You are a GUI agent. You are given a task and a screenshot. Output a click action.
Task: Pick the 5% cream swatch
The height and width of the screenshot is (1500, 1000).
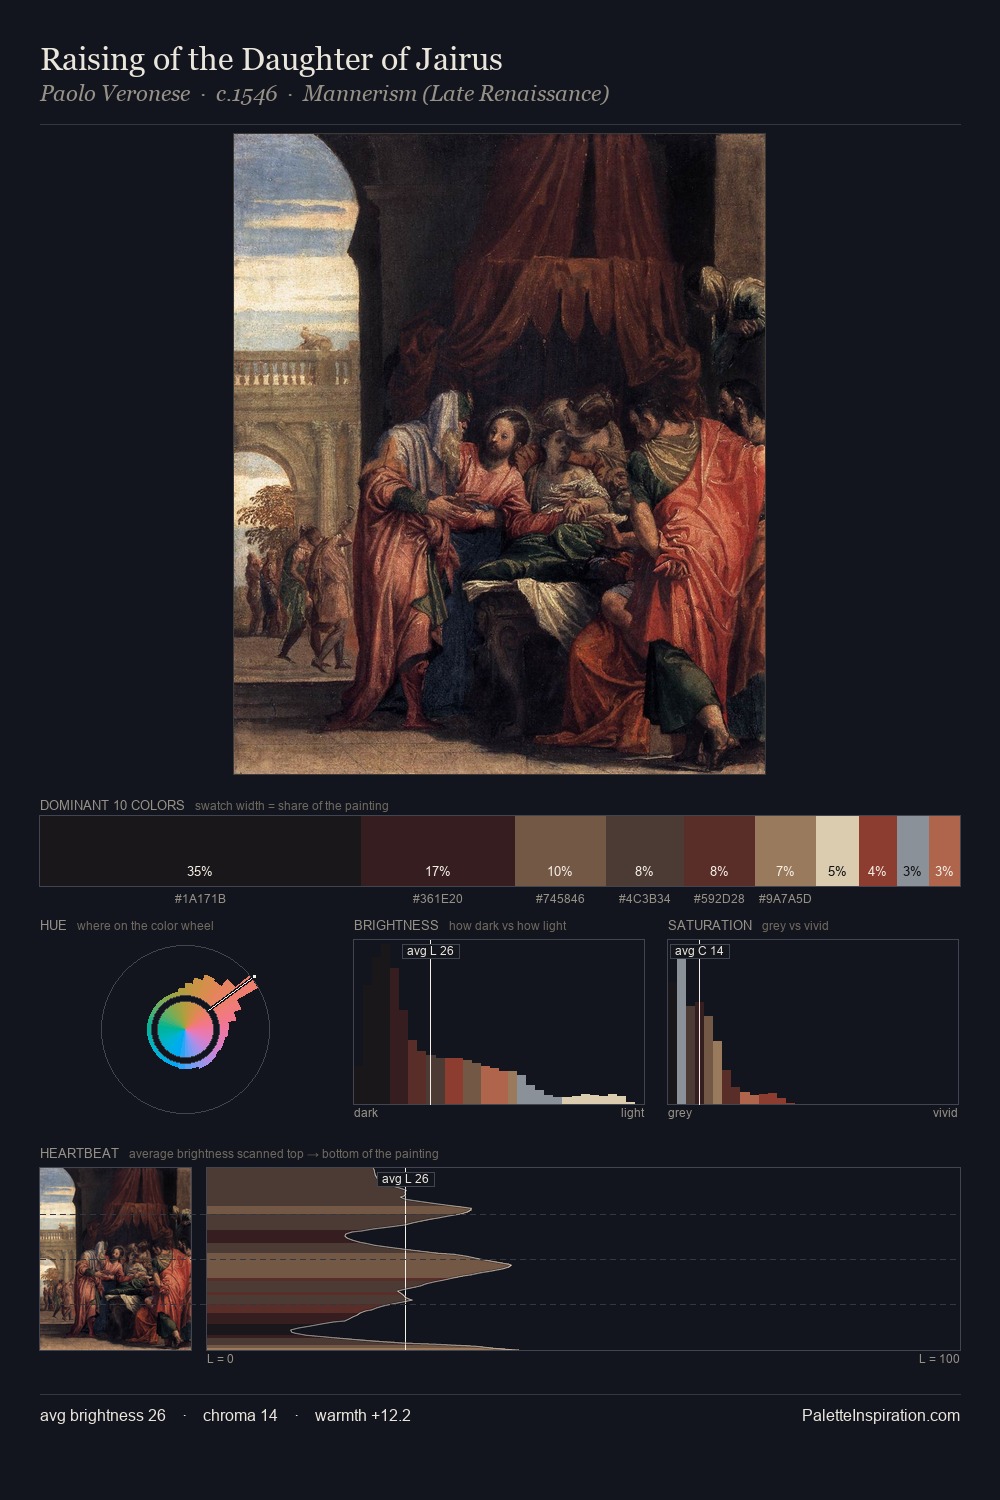(837, 851)
